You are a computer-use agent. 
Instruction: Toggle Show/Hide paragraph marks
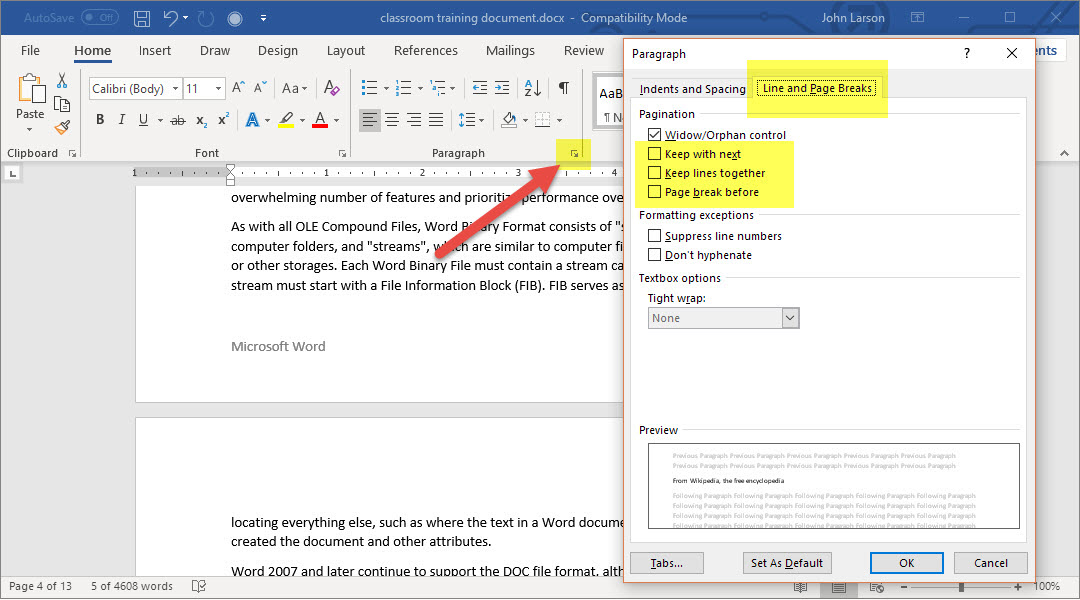click(x=564, y=89)
